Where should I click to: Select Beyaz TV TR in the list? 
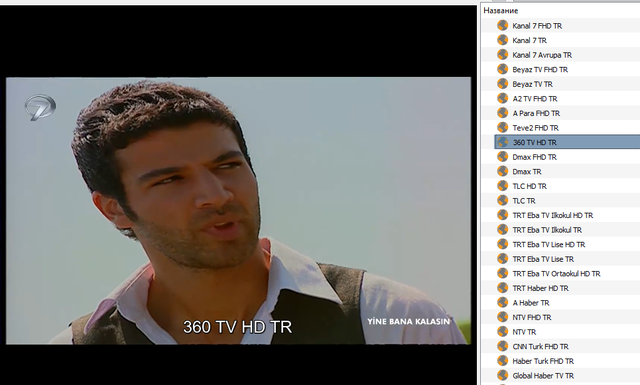(532, 84)
